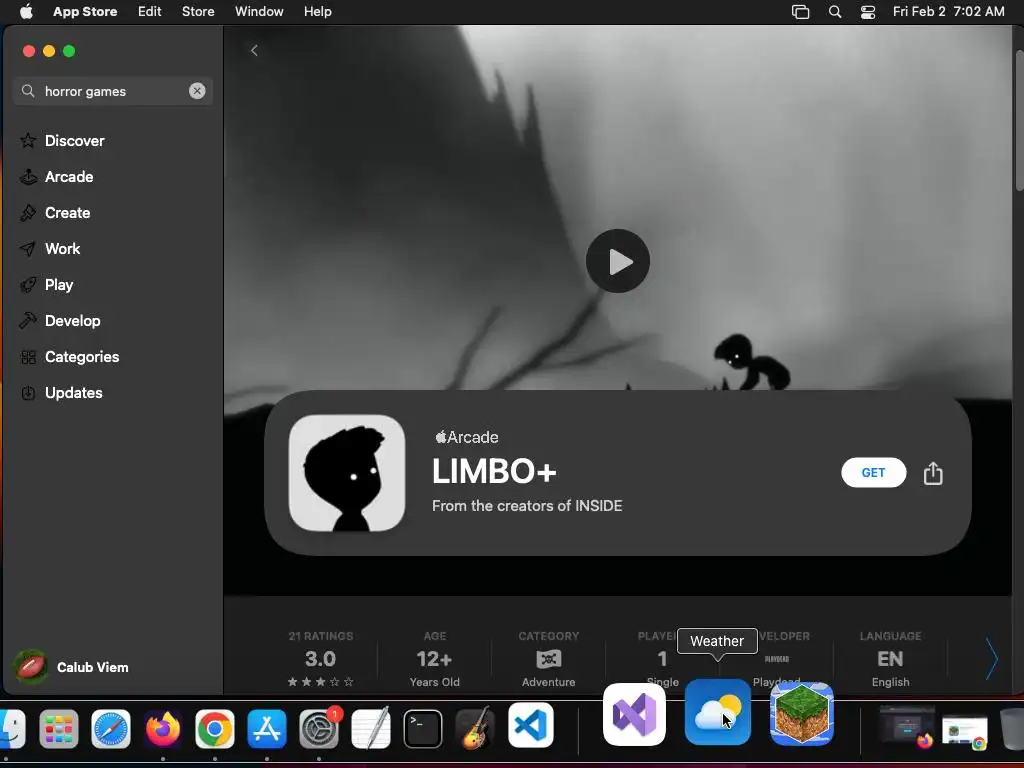The width and height of the screenshot is (1024, 768).
Task: Get the LIMBO+ game
Action: pyautogui.click(x=873, y=472)
